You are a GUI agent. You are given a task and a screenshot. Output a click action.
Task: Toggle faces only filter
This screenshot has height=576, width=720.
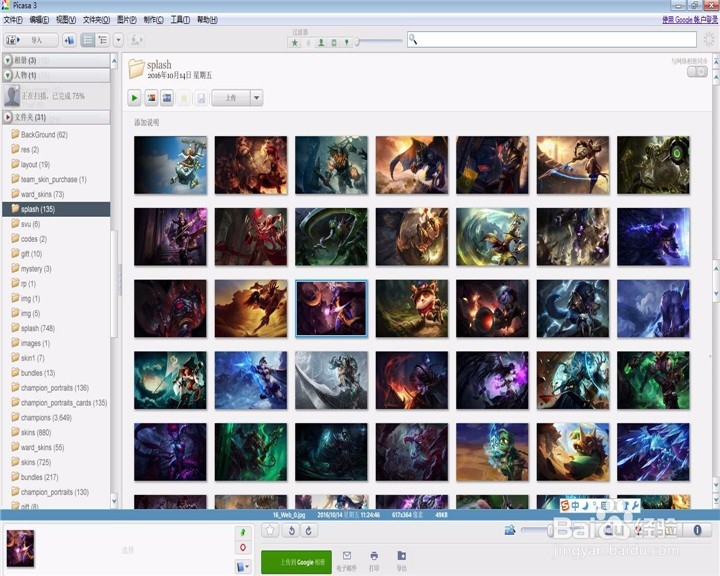pyautogui.click(x=321, y=43)
